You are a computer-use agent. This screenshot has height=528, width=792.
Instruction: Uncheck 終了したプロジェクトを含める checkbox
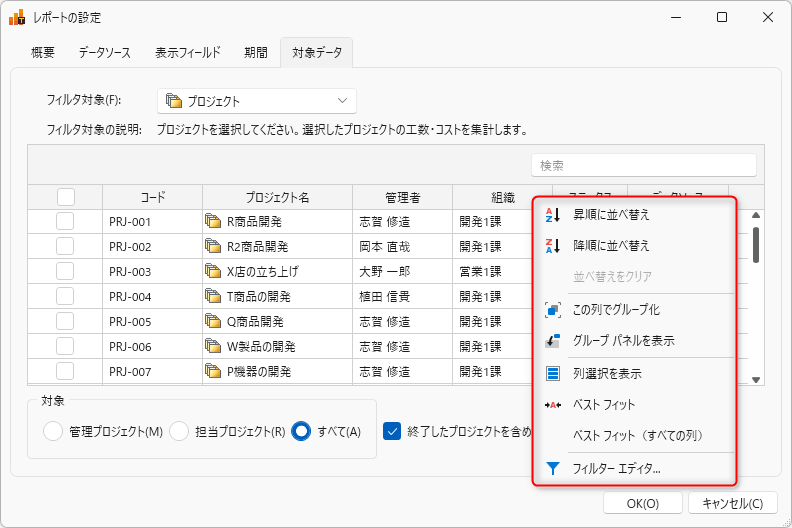[393, 431]
